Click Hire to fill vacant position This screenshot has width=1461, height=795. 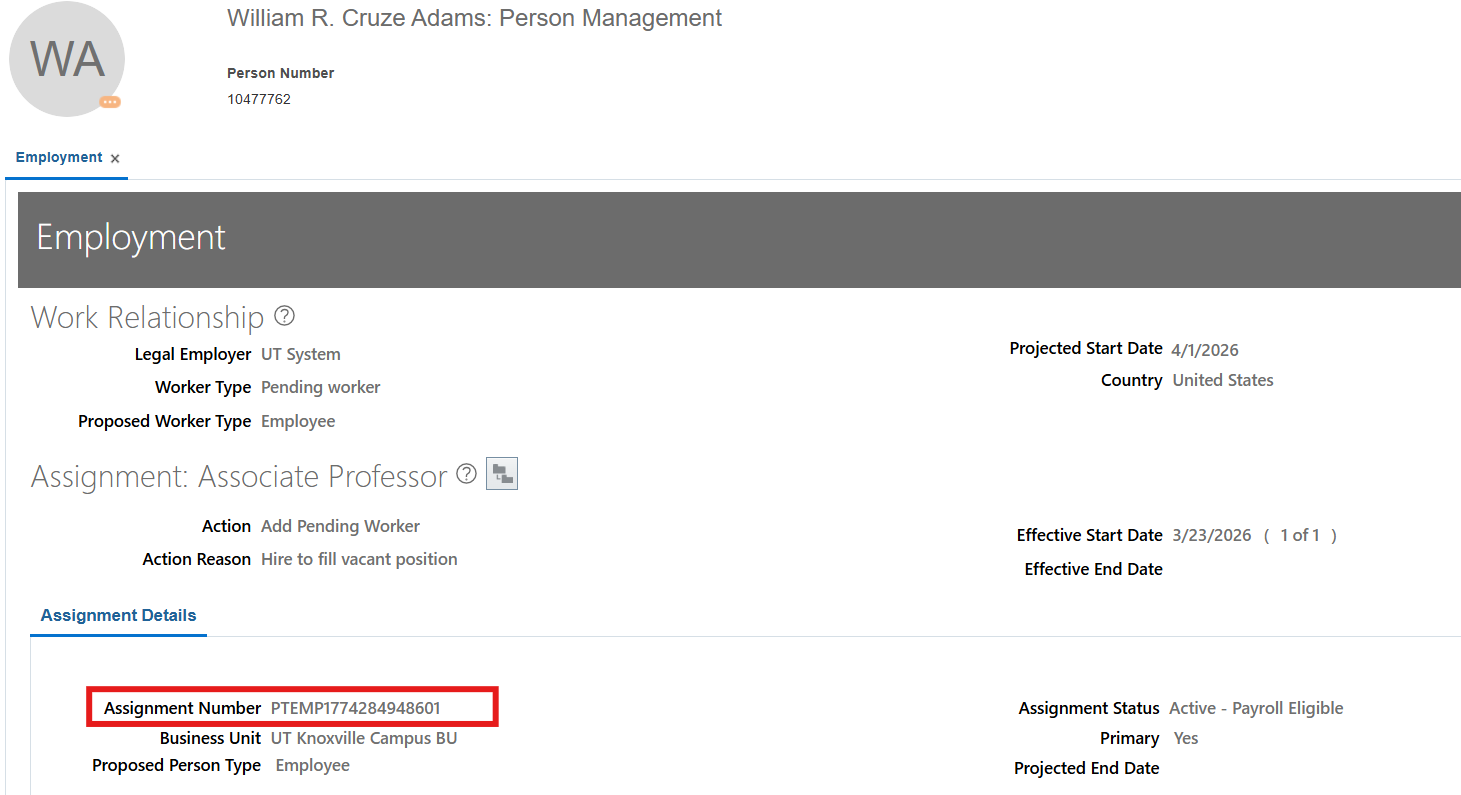coord(360,559)
